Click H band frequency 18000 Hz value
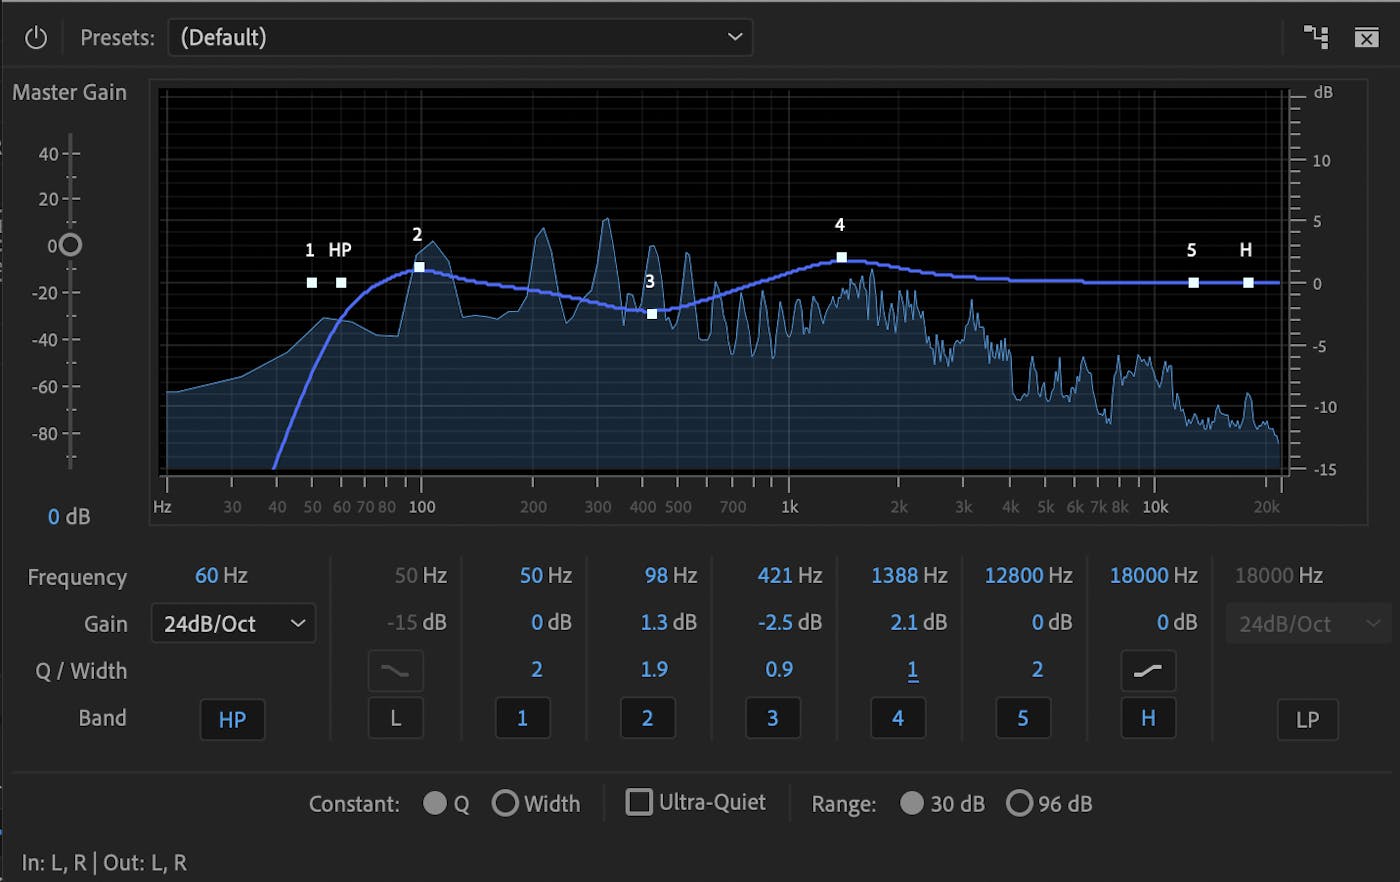The height and width of the screenshot is (882, 1400). 1153,576
